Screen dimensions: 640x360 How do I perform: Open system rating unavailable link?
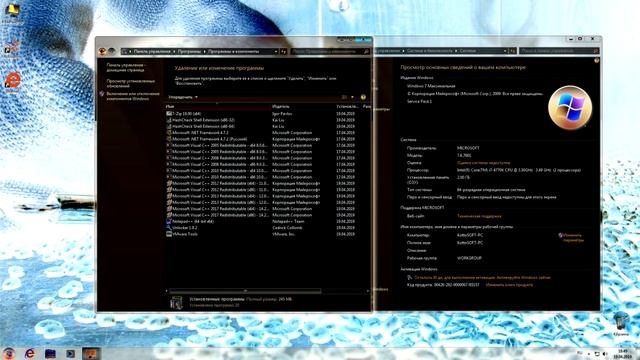click(483, 163)
